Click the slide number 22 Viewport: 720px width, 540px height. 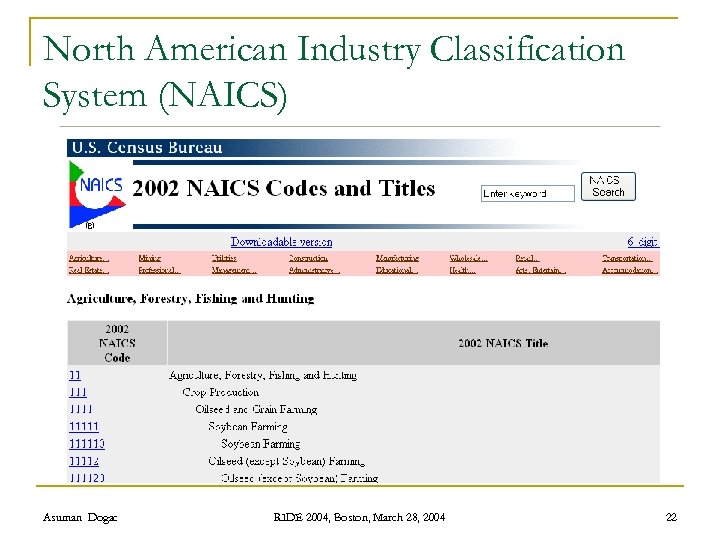pos(671,517)
